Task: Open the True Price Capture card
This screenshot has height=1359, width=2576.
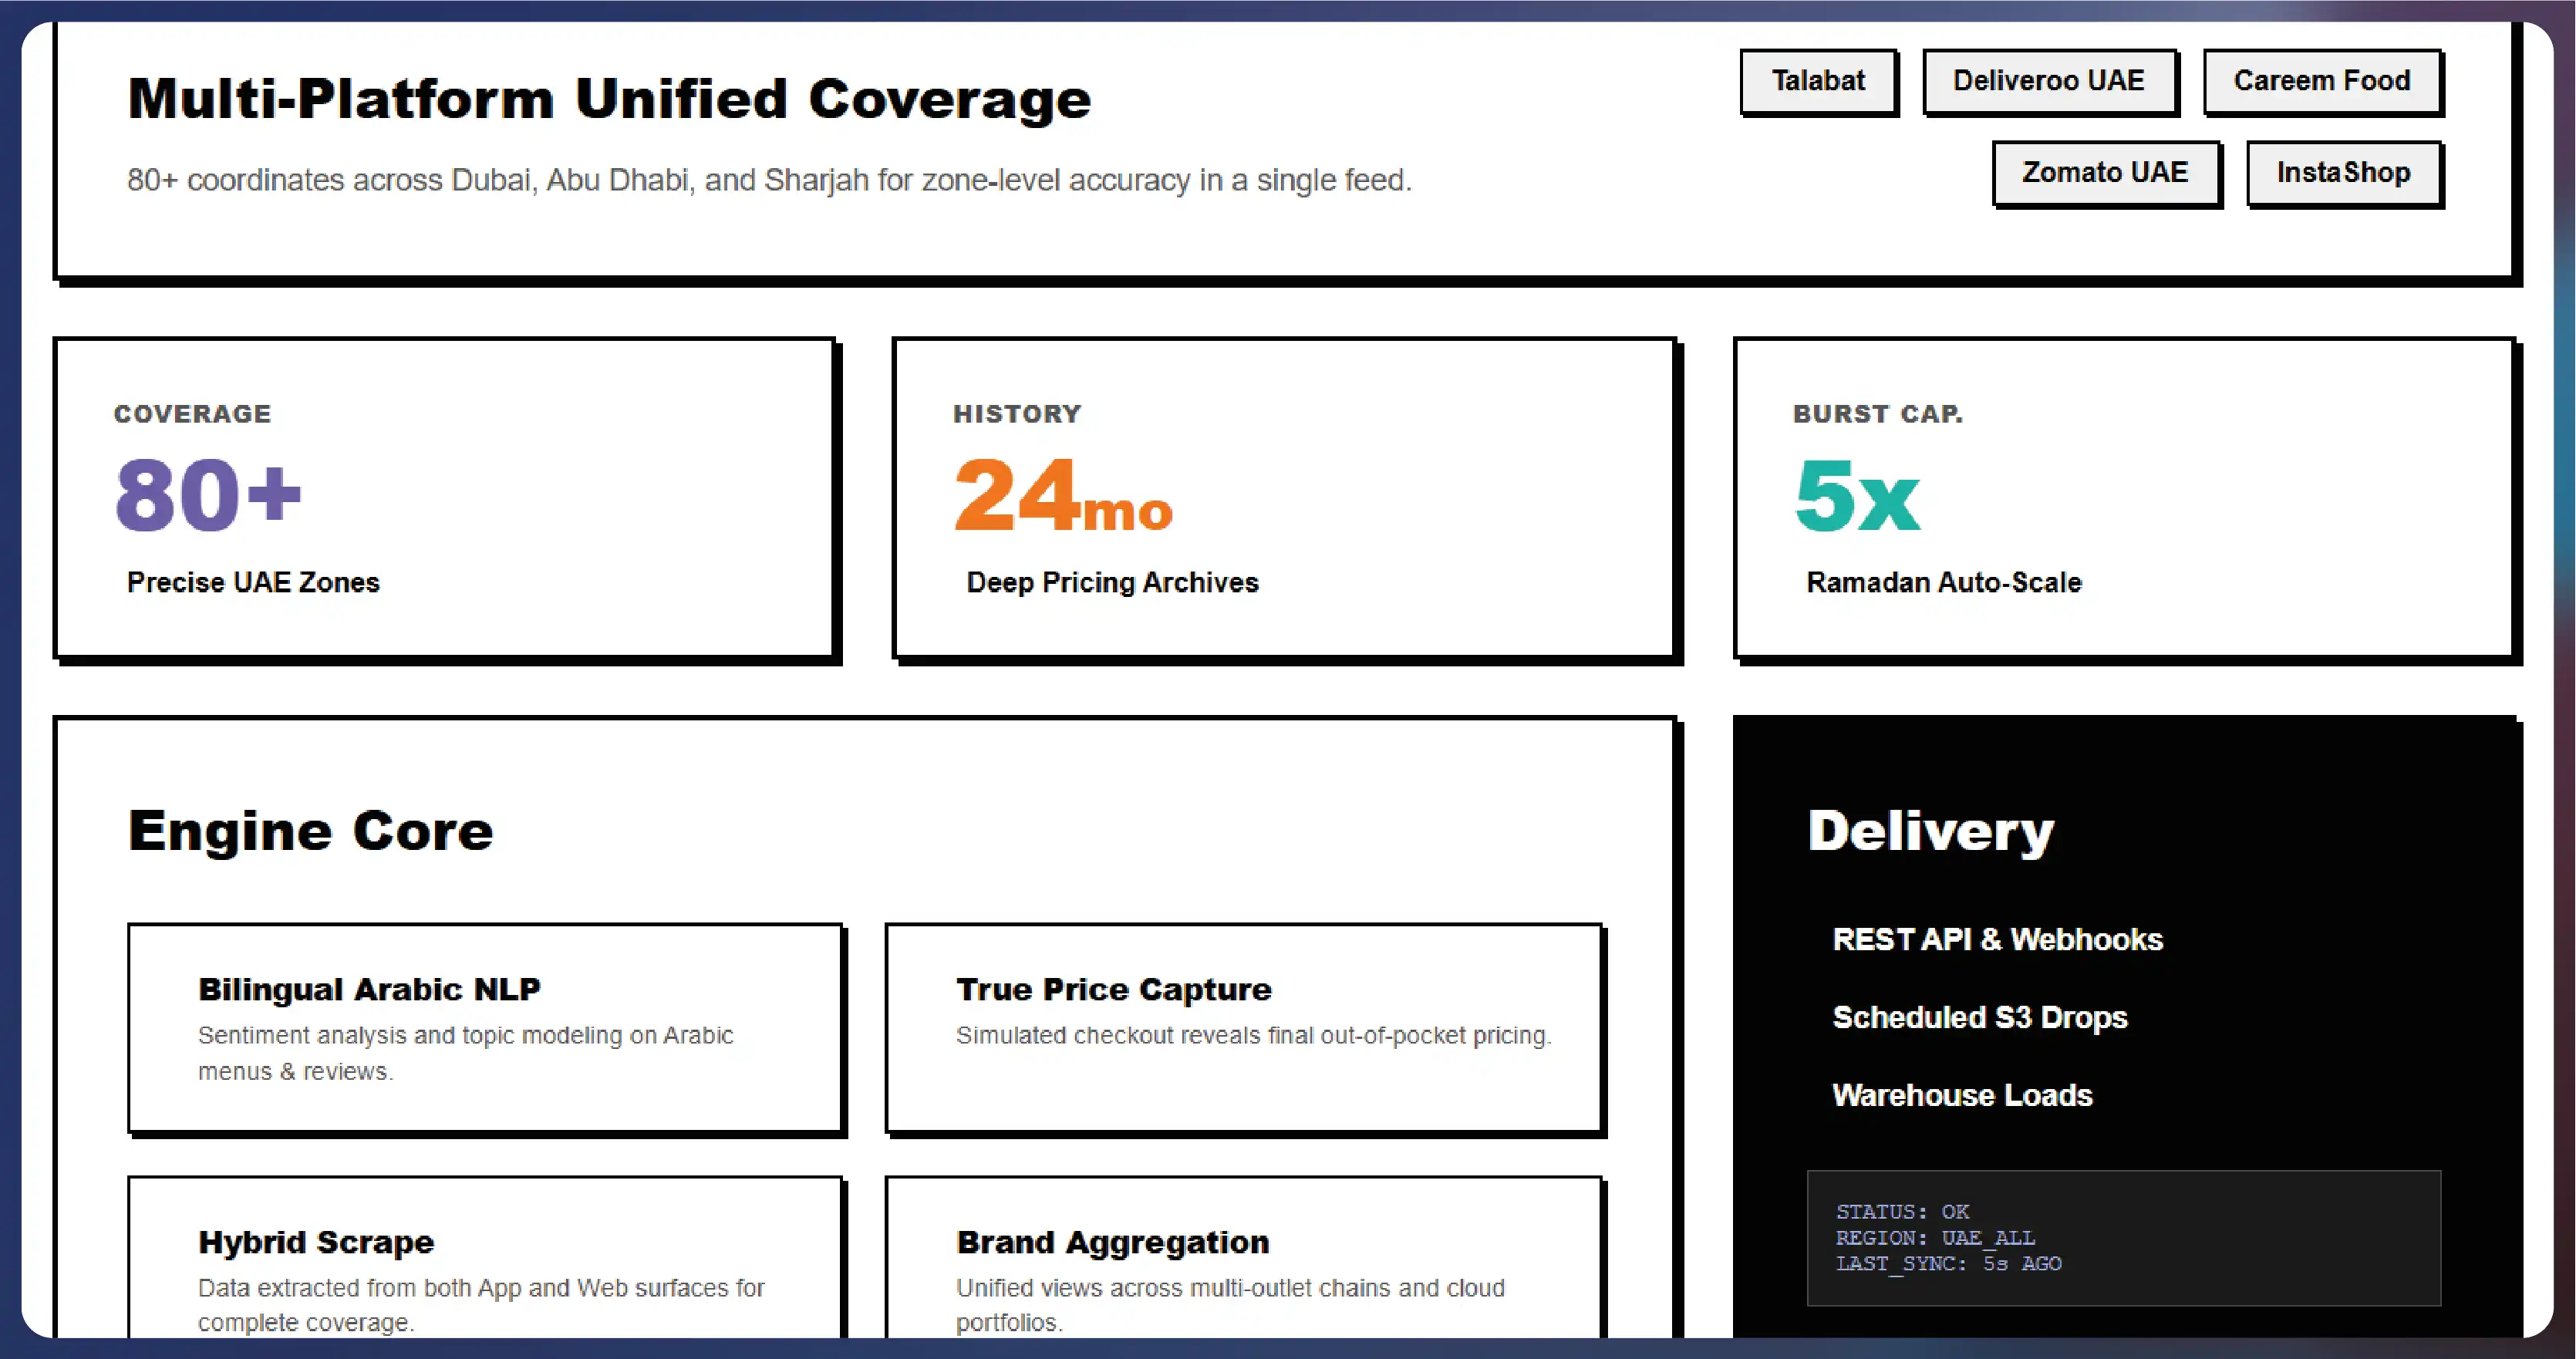Action: tap(1243, 1027)
